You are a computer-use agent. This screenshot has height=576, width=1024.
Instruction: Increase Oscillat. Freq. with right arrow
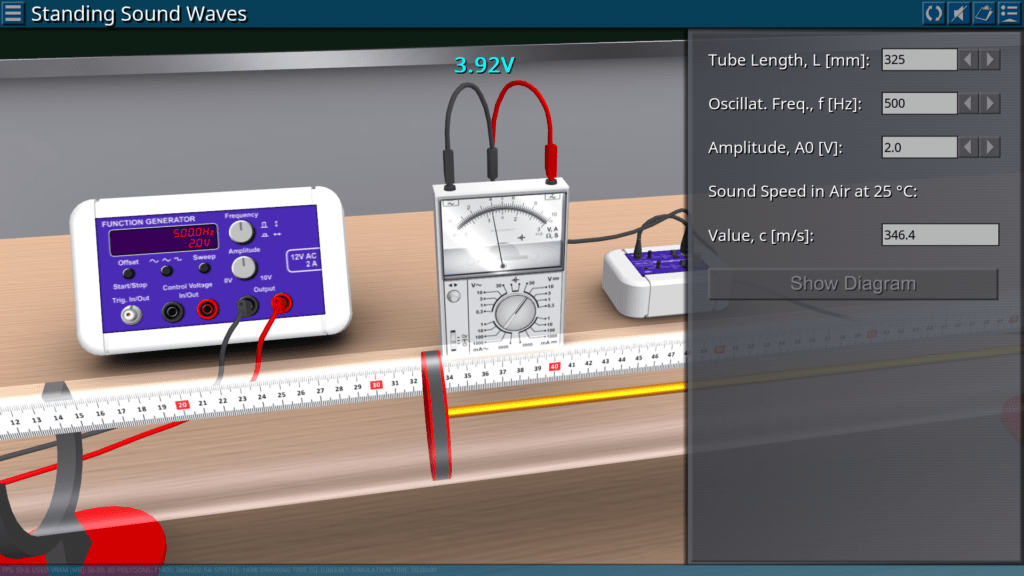(990, 103)
